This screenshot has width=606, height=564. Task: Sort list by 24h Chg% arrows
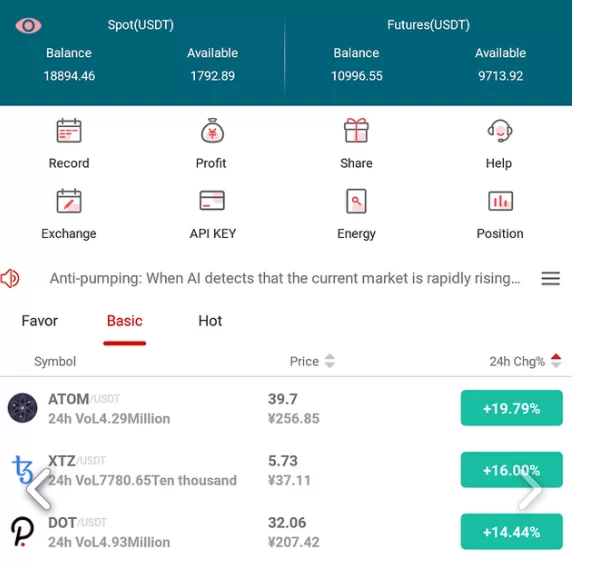point(556,361)
